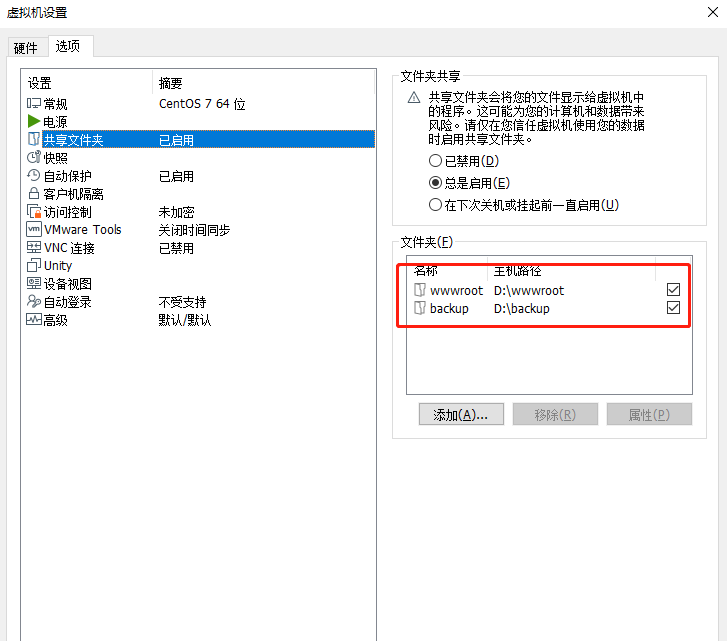Viewport: 727px width, 641px height.
Task: Click the 高级 waveform icon
Action: [x=34, y=319]
